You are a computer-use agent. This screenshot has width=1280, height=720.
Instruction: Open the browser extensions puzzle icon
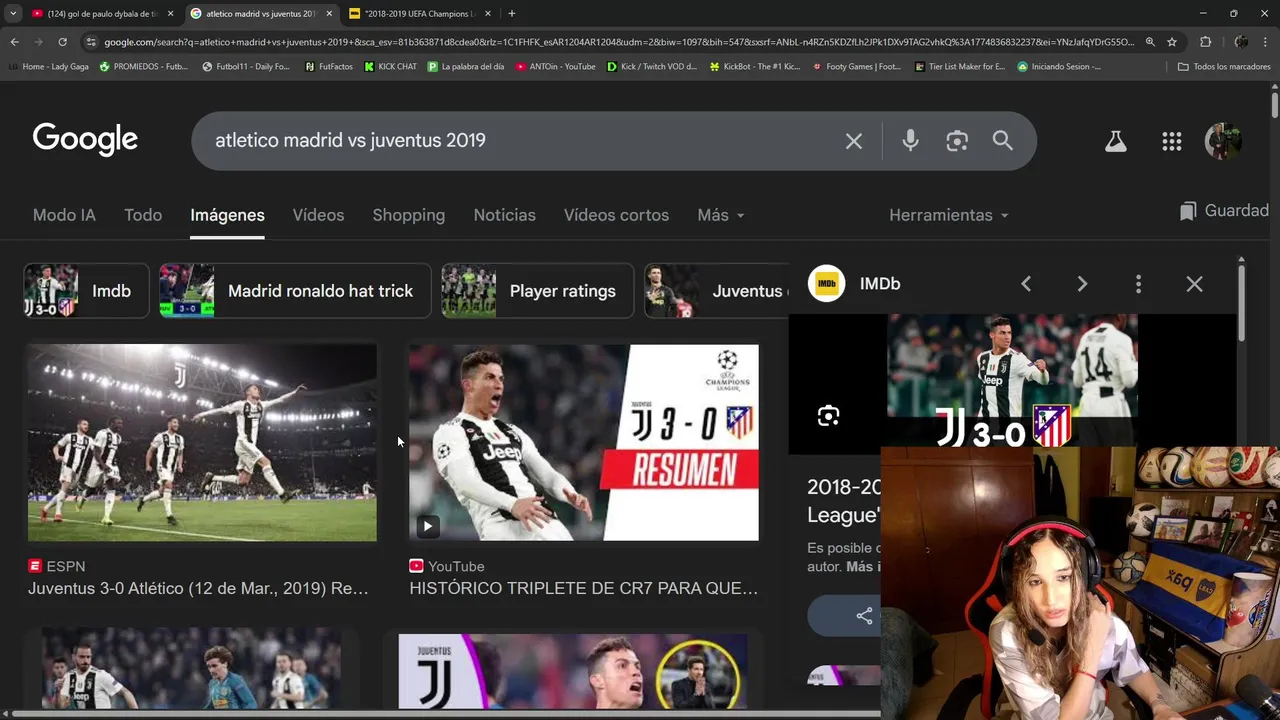1205,42
